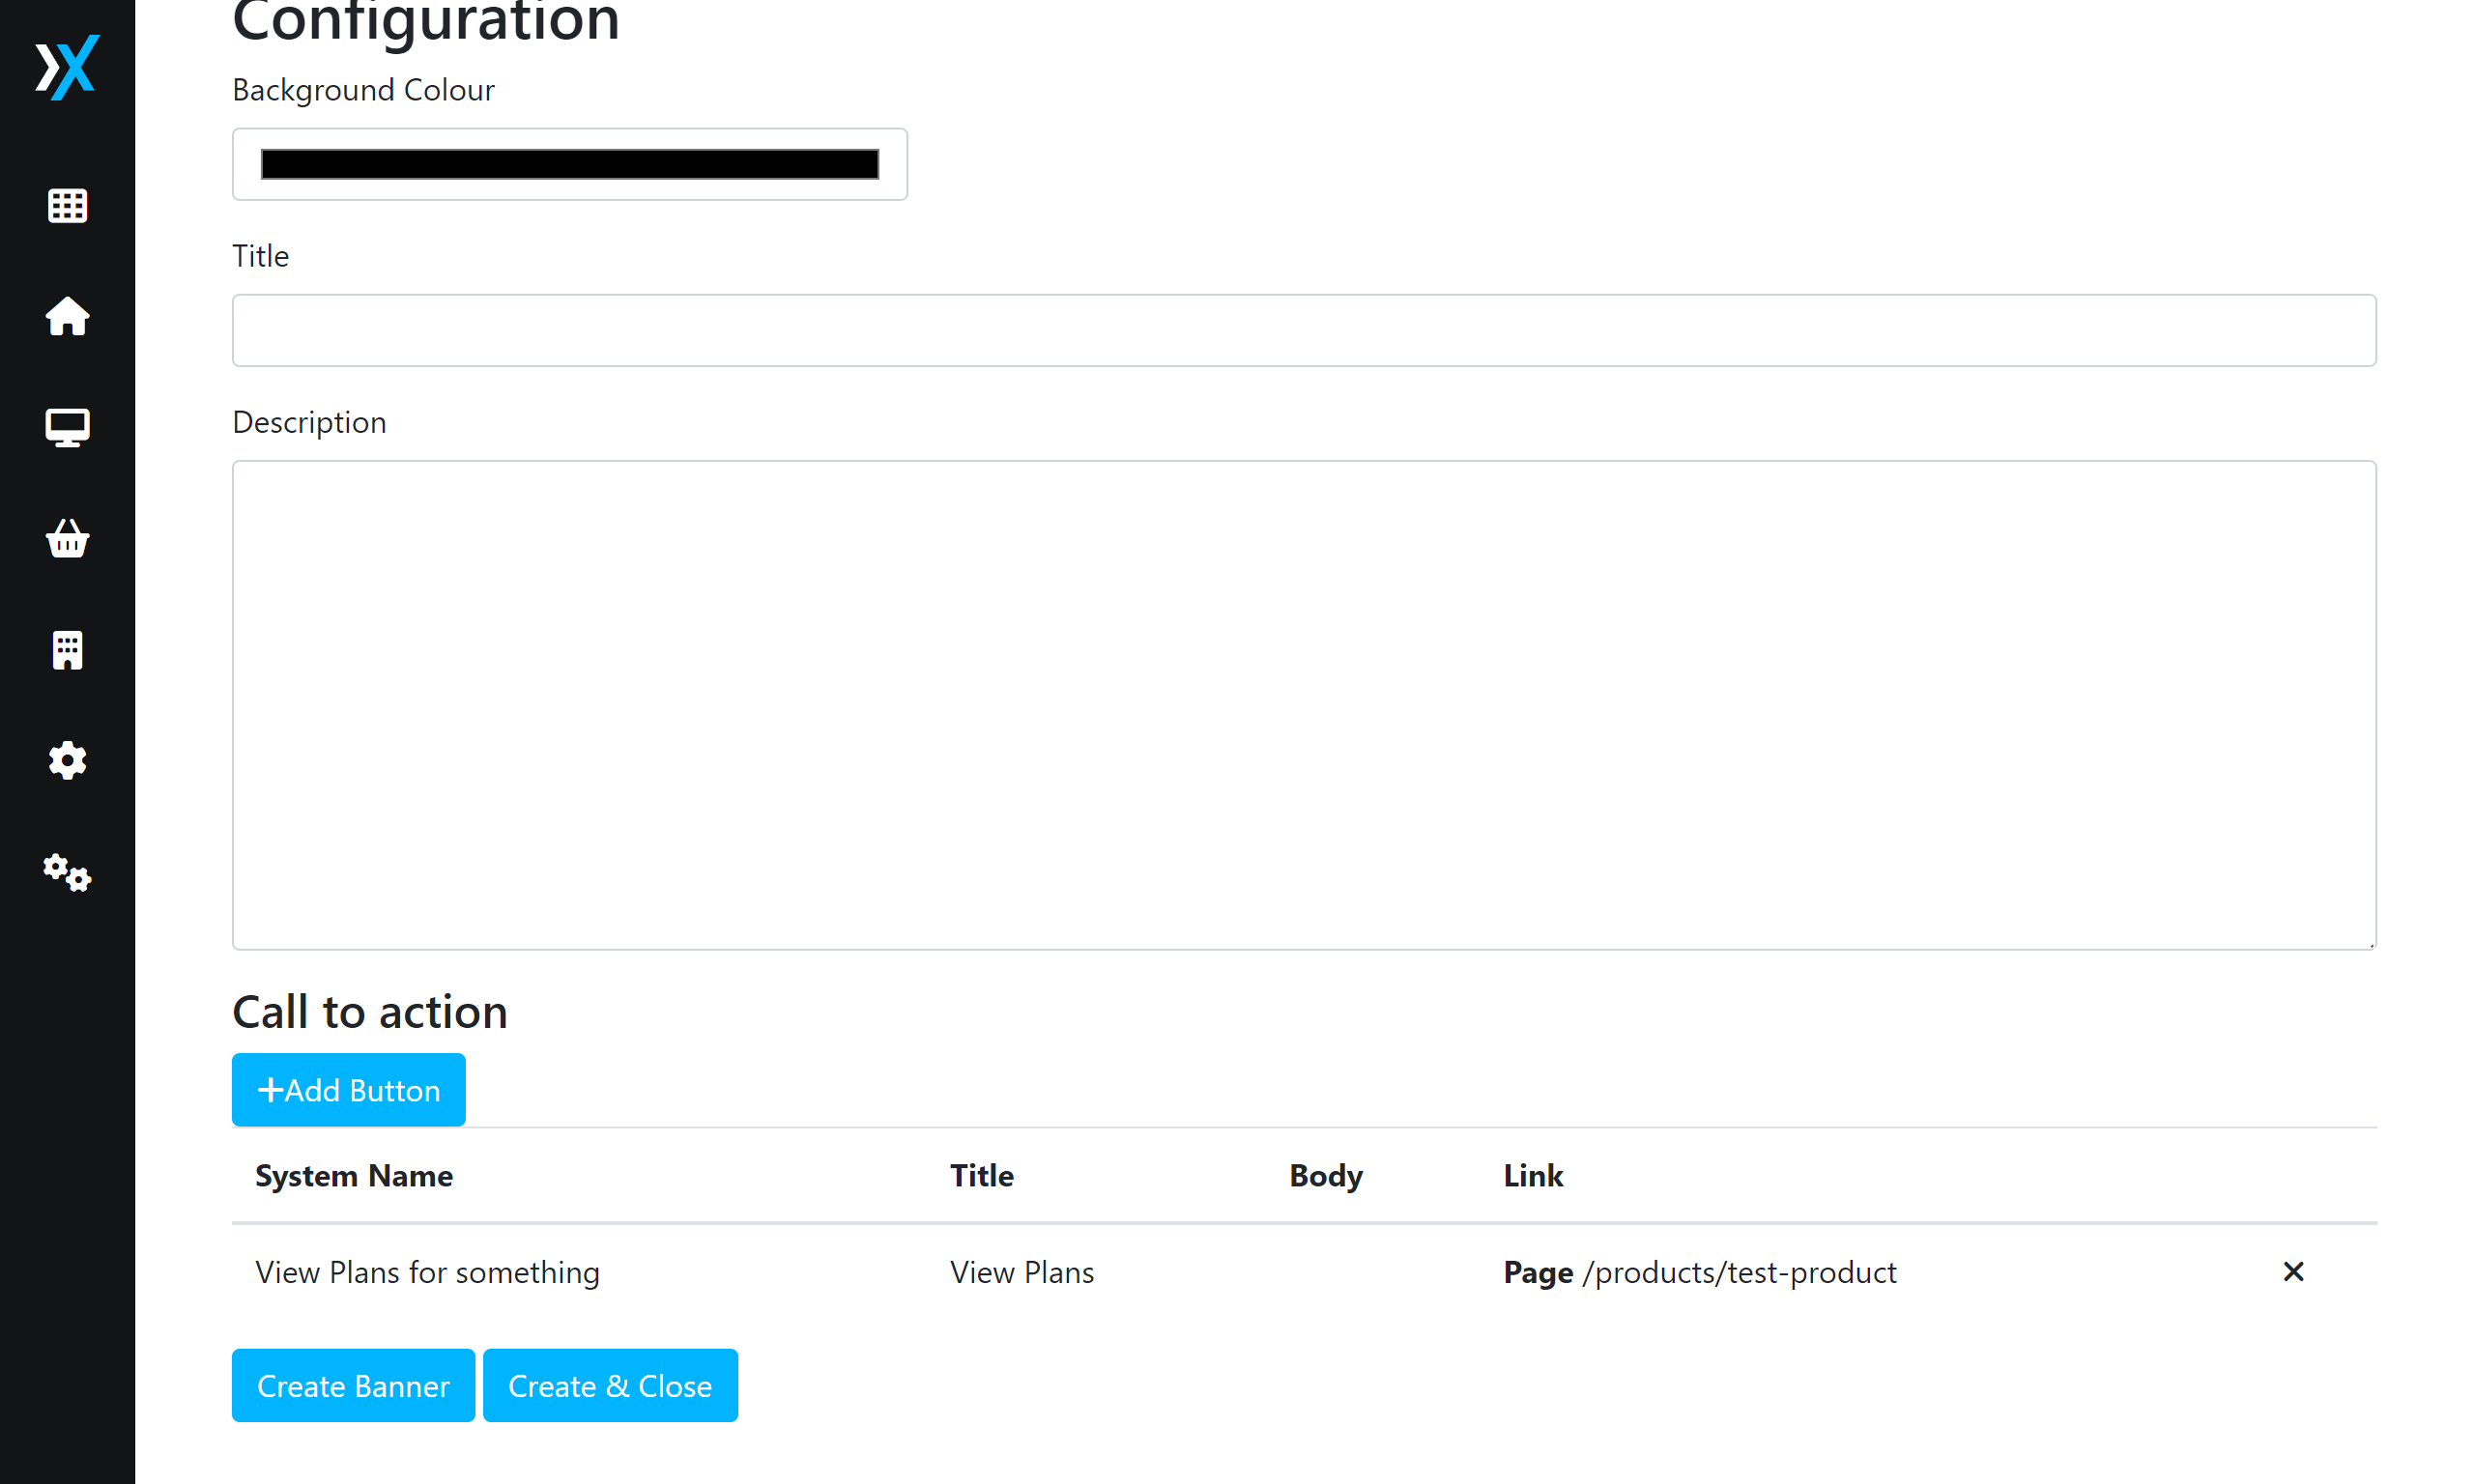This screenshot has width=2474, height=1484.
Task: Open the grid table icon in sidebar
Action: coord(67,206)
